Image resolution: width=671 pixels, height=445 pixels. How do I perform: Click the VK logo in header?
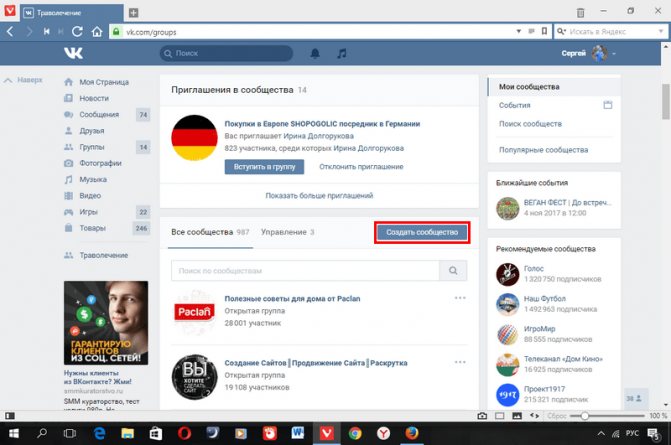coord(73,53)
